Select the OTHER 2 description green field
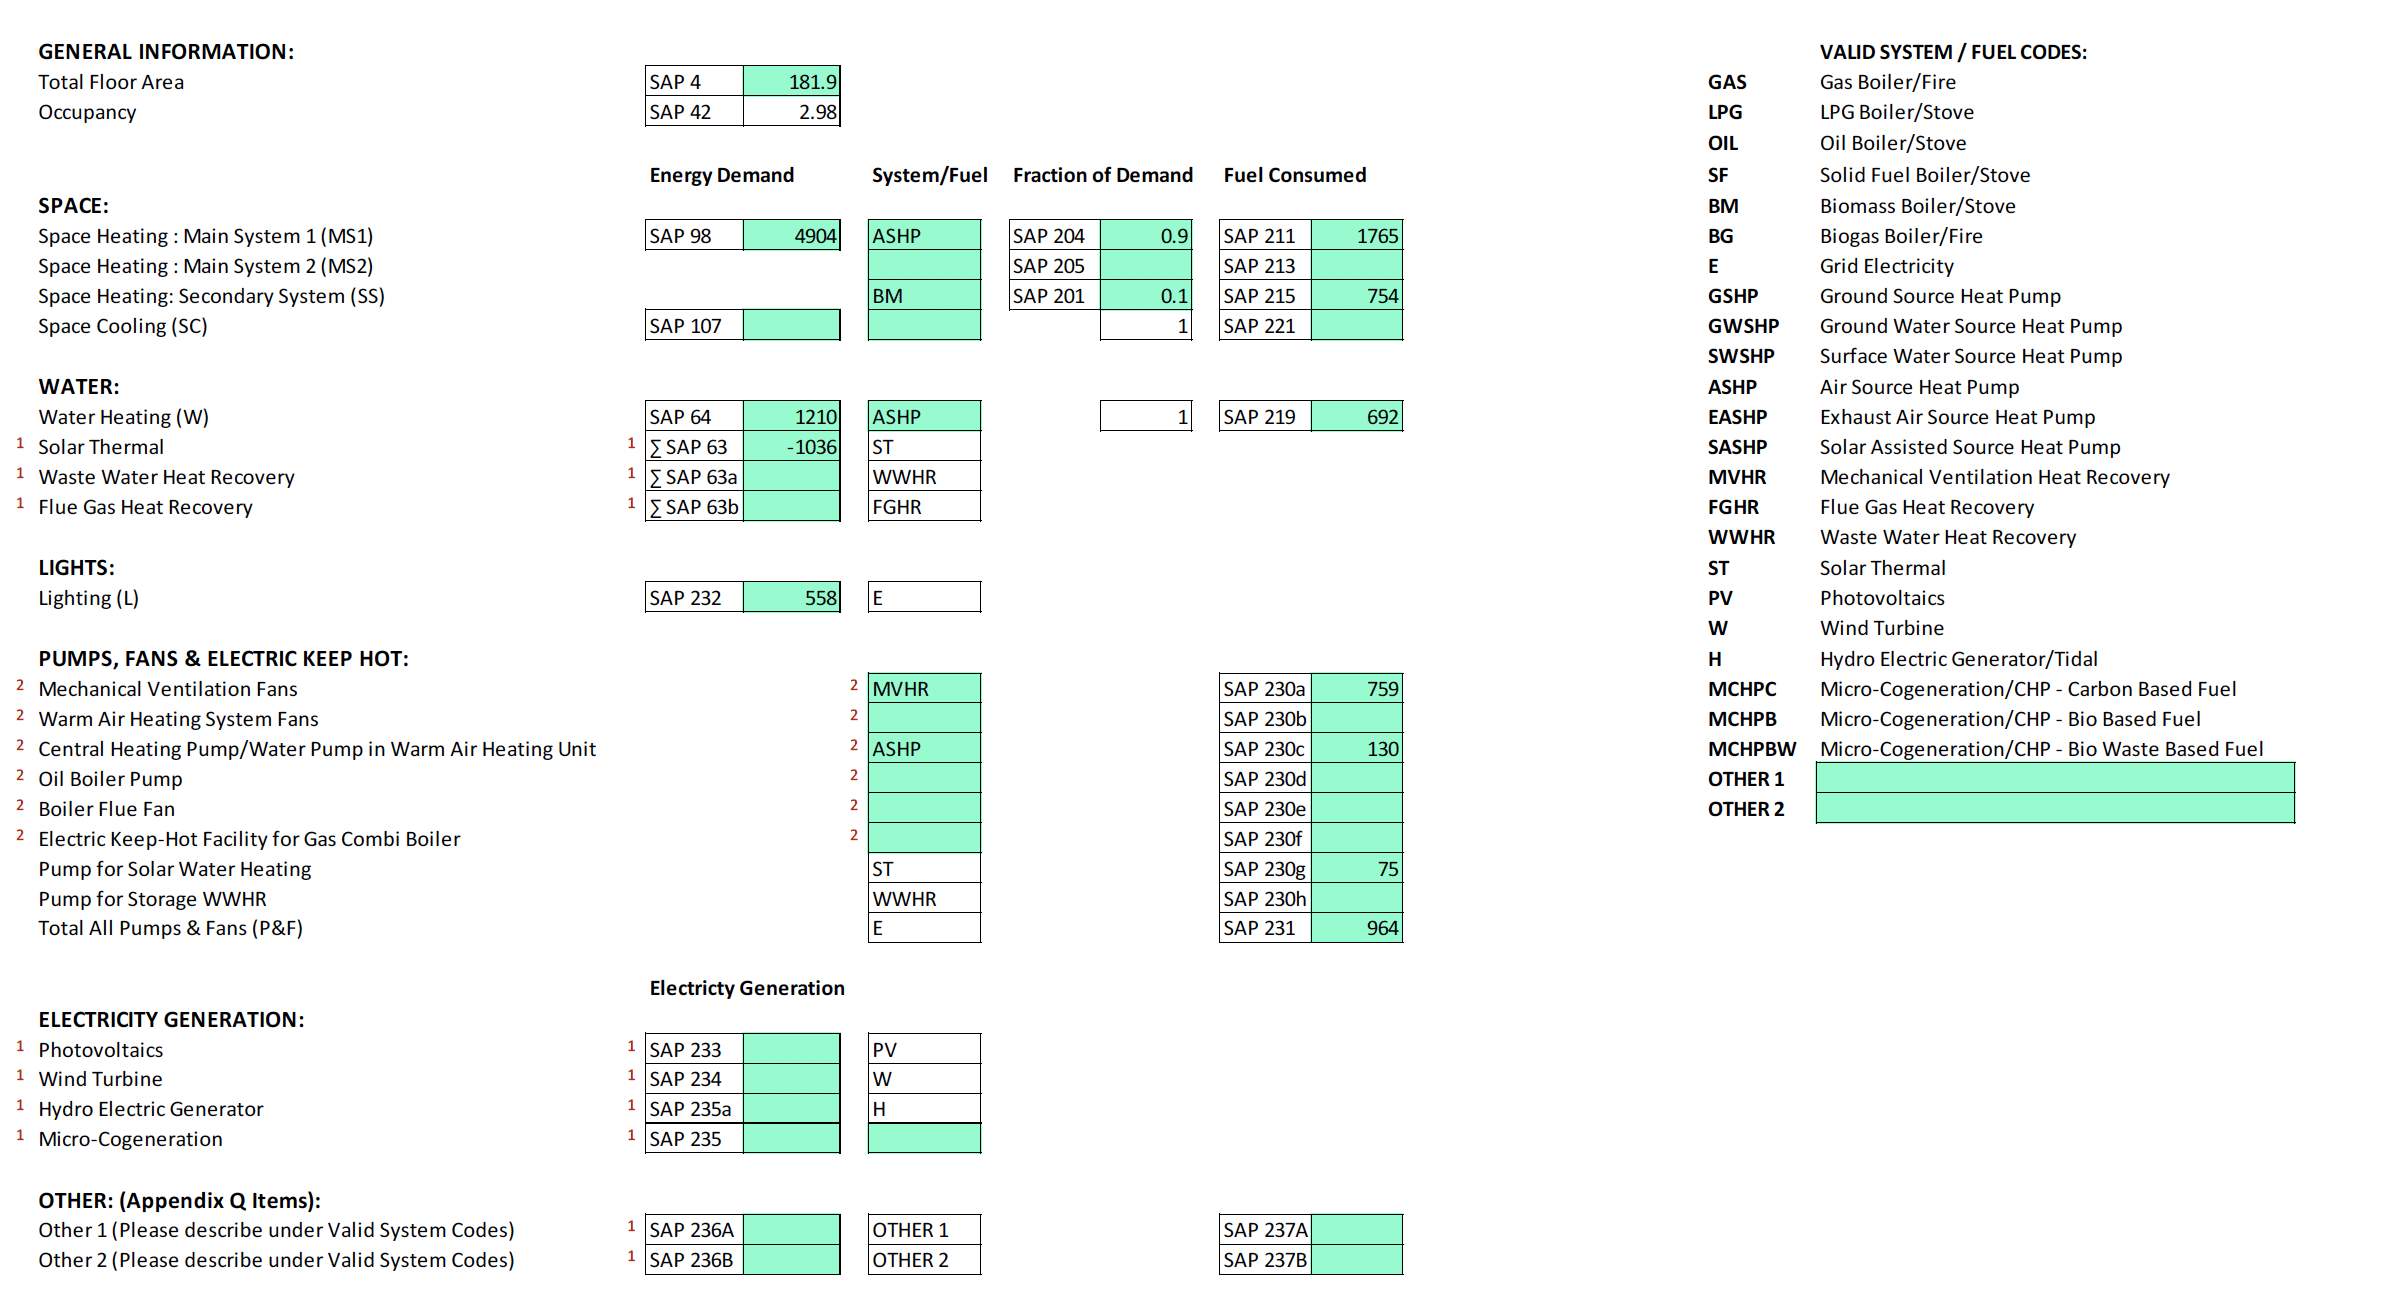 coord(2055,808)
